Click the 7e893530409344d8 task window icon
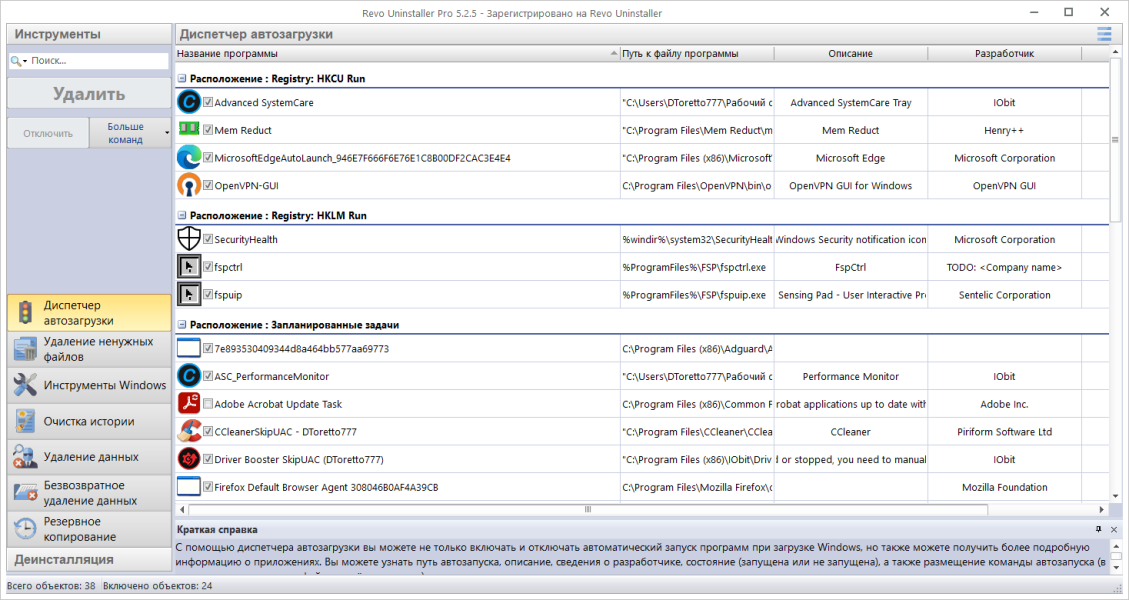1129x600 pixels. [x=189, y=348]
